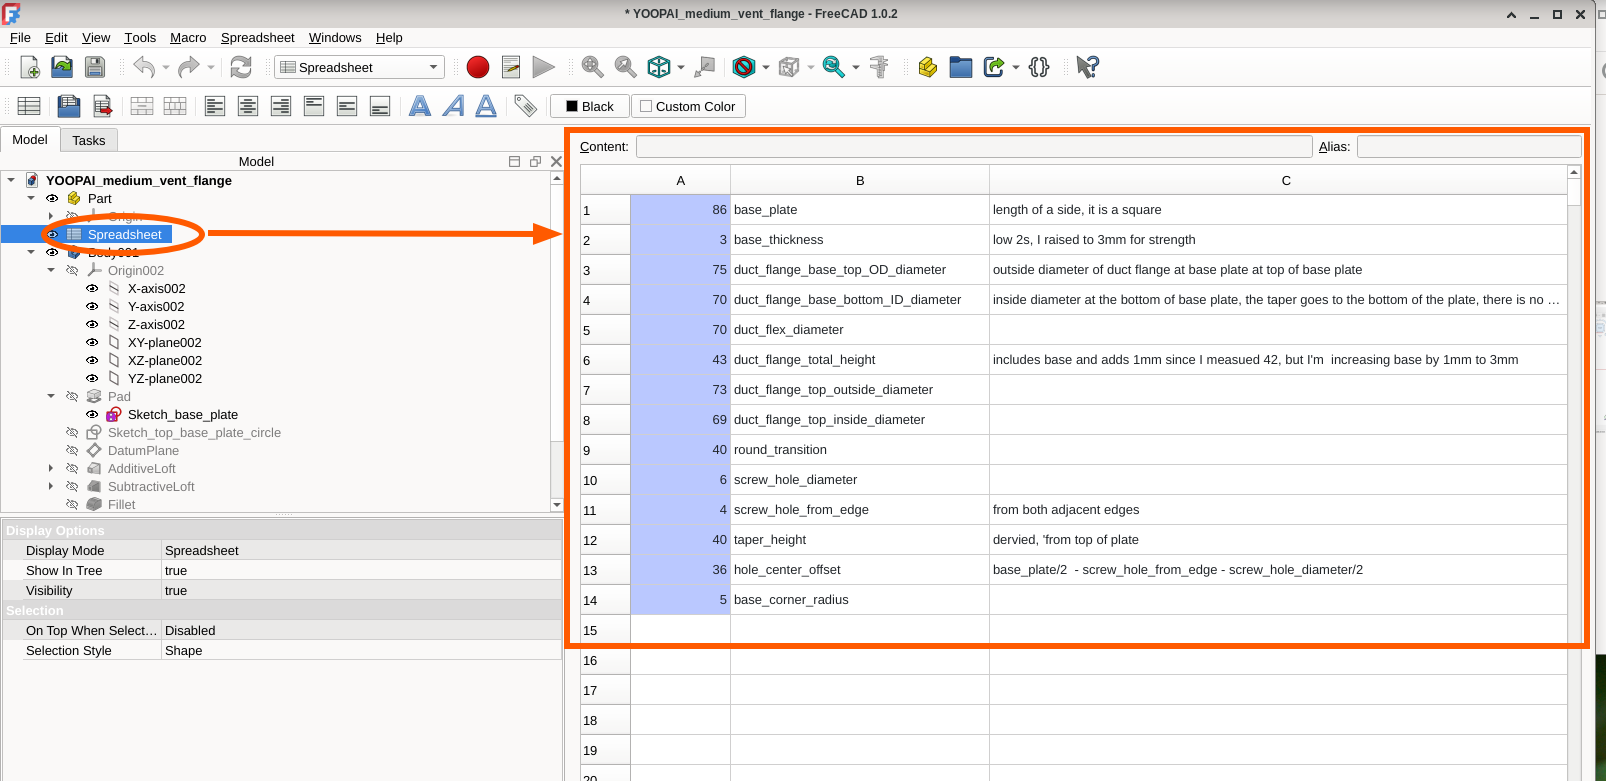Viewport: 1606px width, 781px height.
Task: Select the duct_flex_diameter cell
Action: [859, 330]
